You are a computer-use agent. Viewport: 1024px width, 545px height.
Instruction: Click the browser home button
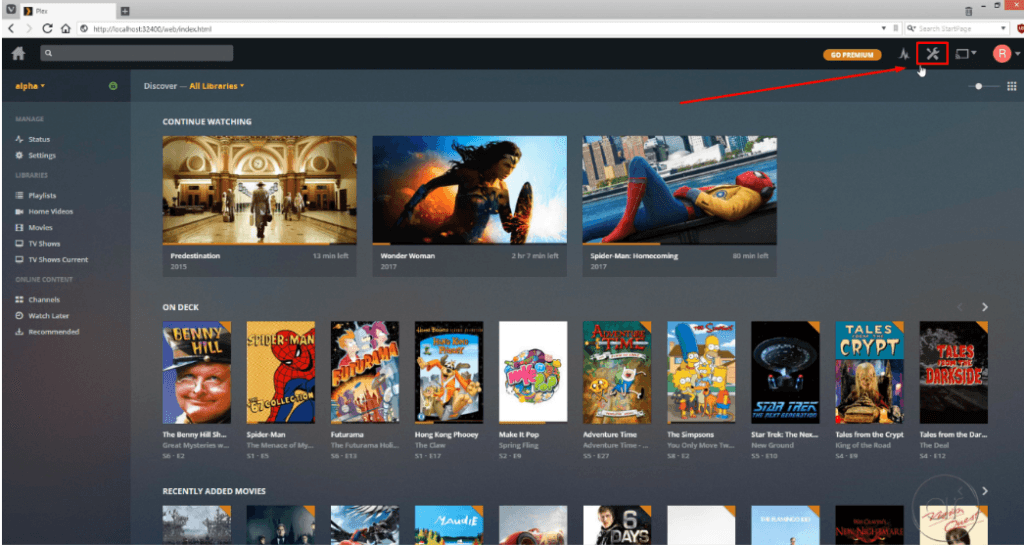click(65, 29)
